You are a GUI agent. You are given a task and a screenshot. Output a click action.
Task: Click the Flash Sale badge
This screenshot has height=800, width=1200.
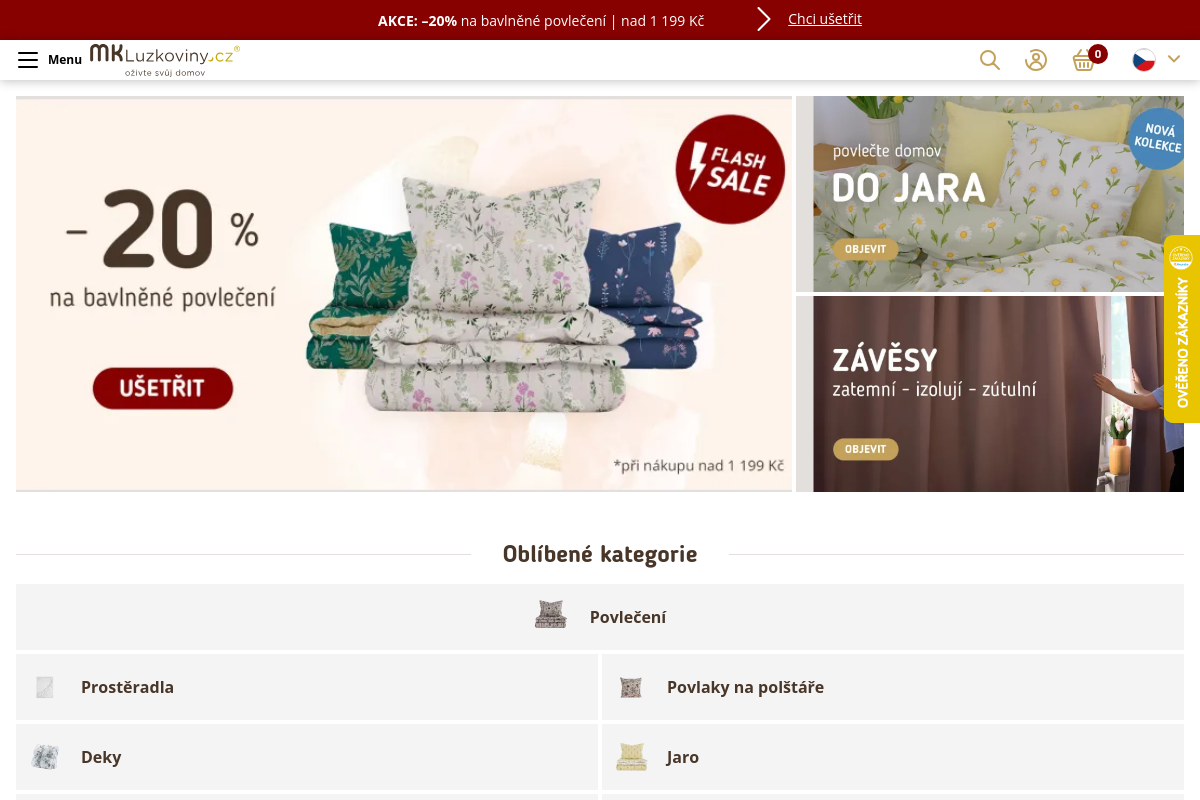(730, 169)
